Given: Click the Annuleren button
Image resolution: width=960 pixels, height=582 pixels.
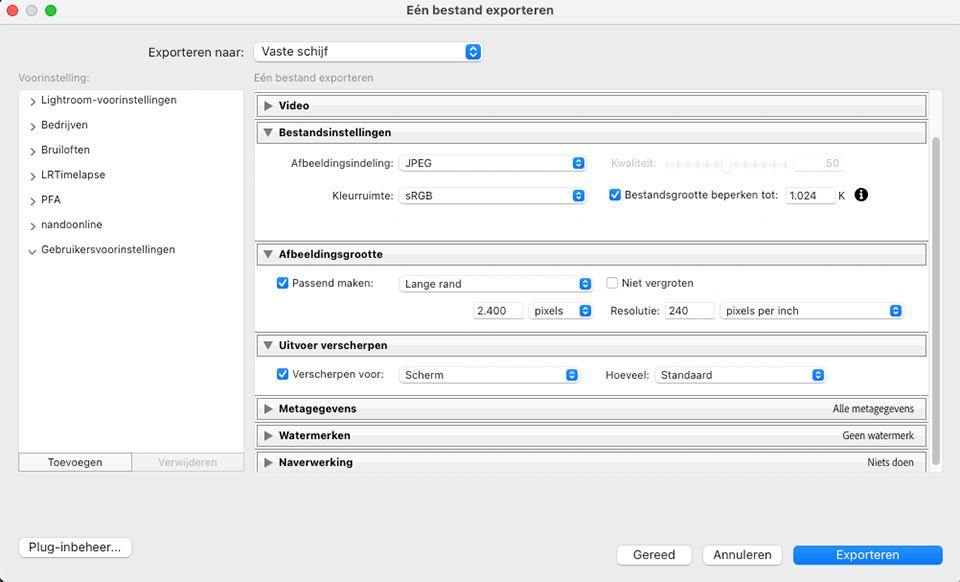Looking at the screenshot, I should click(x=742, y=555).
